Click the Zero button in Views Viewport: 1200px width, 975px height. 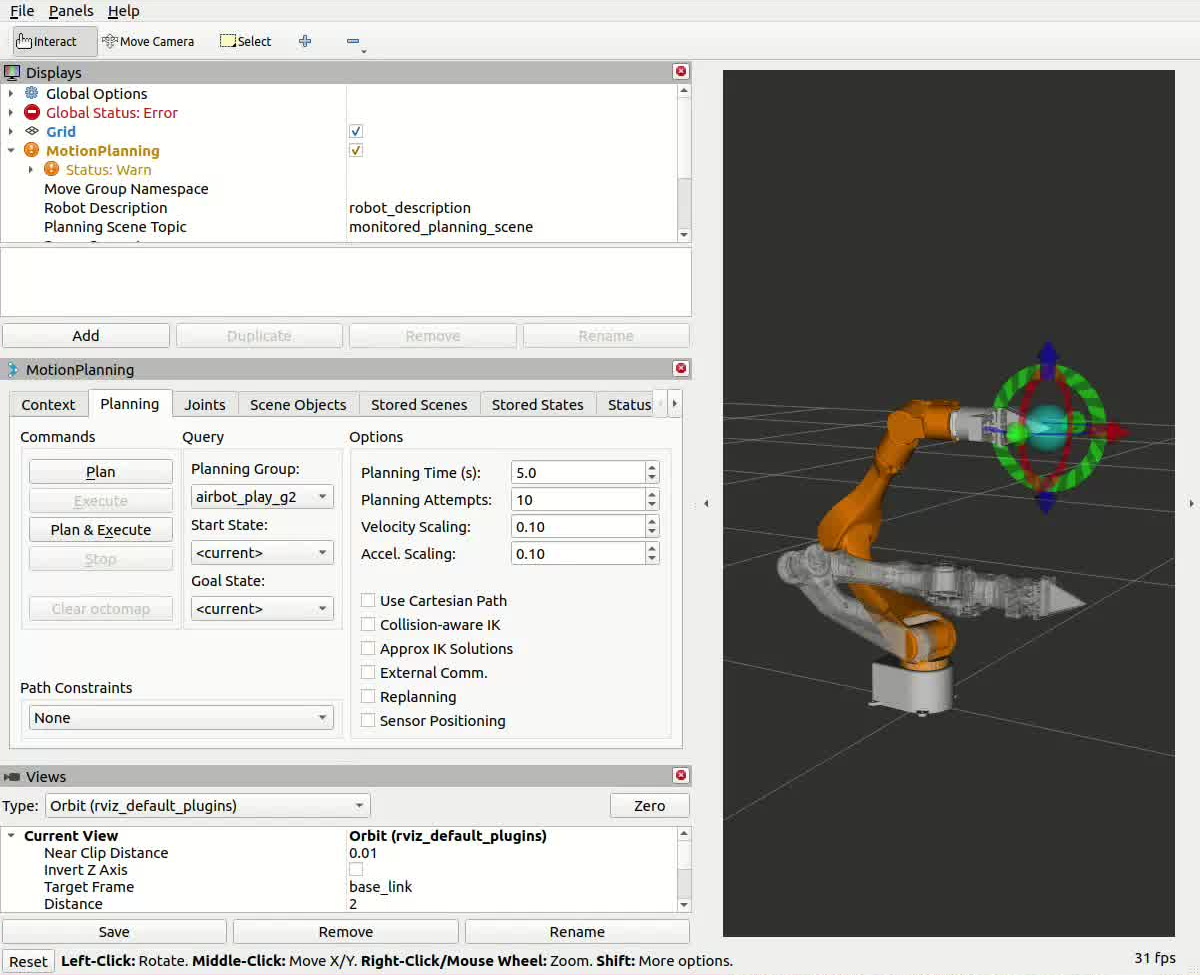(650, 806)
